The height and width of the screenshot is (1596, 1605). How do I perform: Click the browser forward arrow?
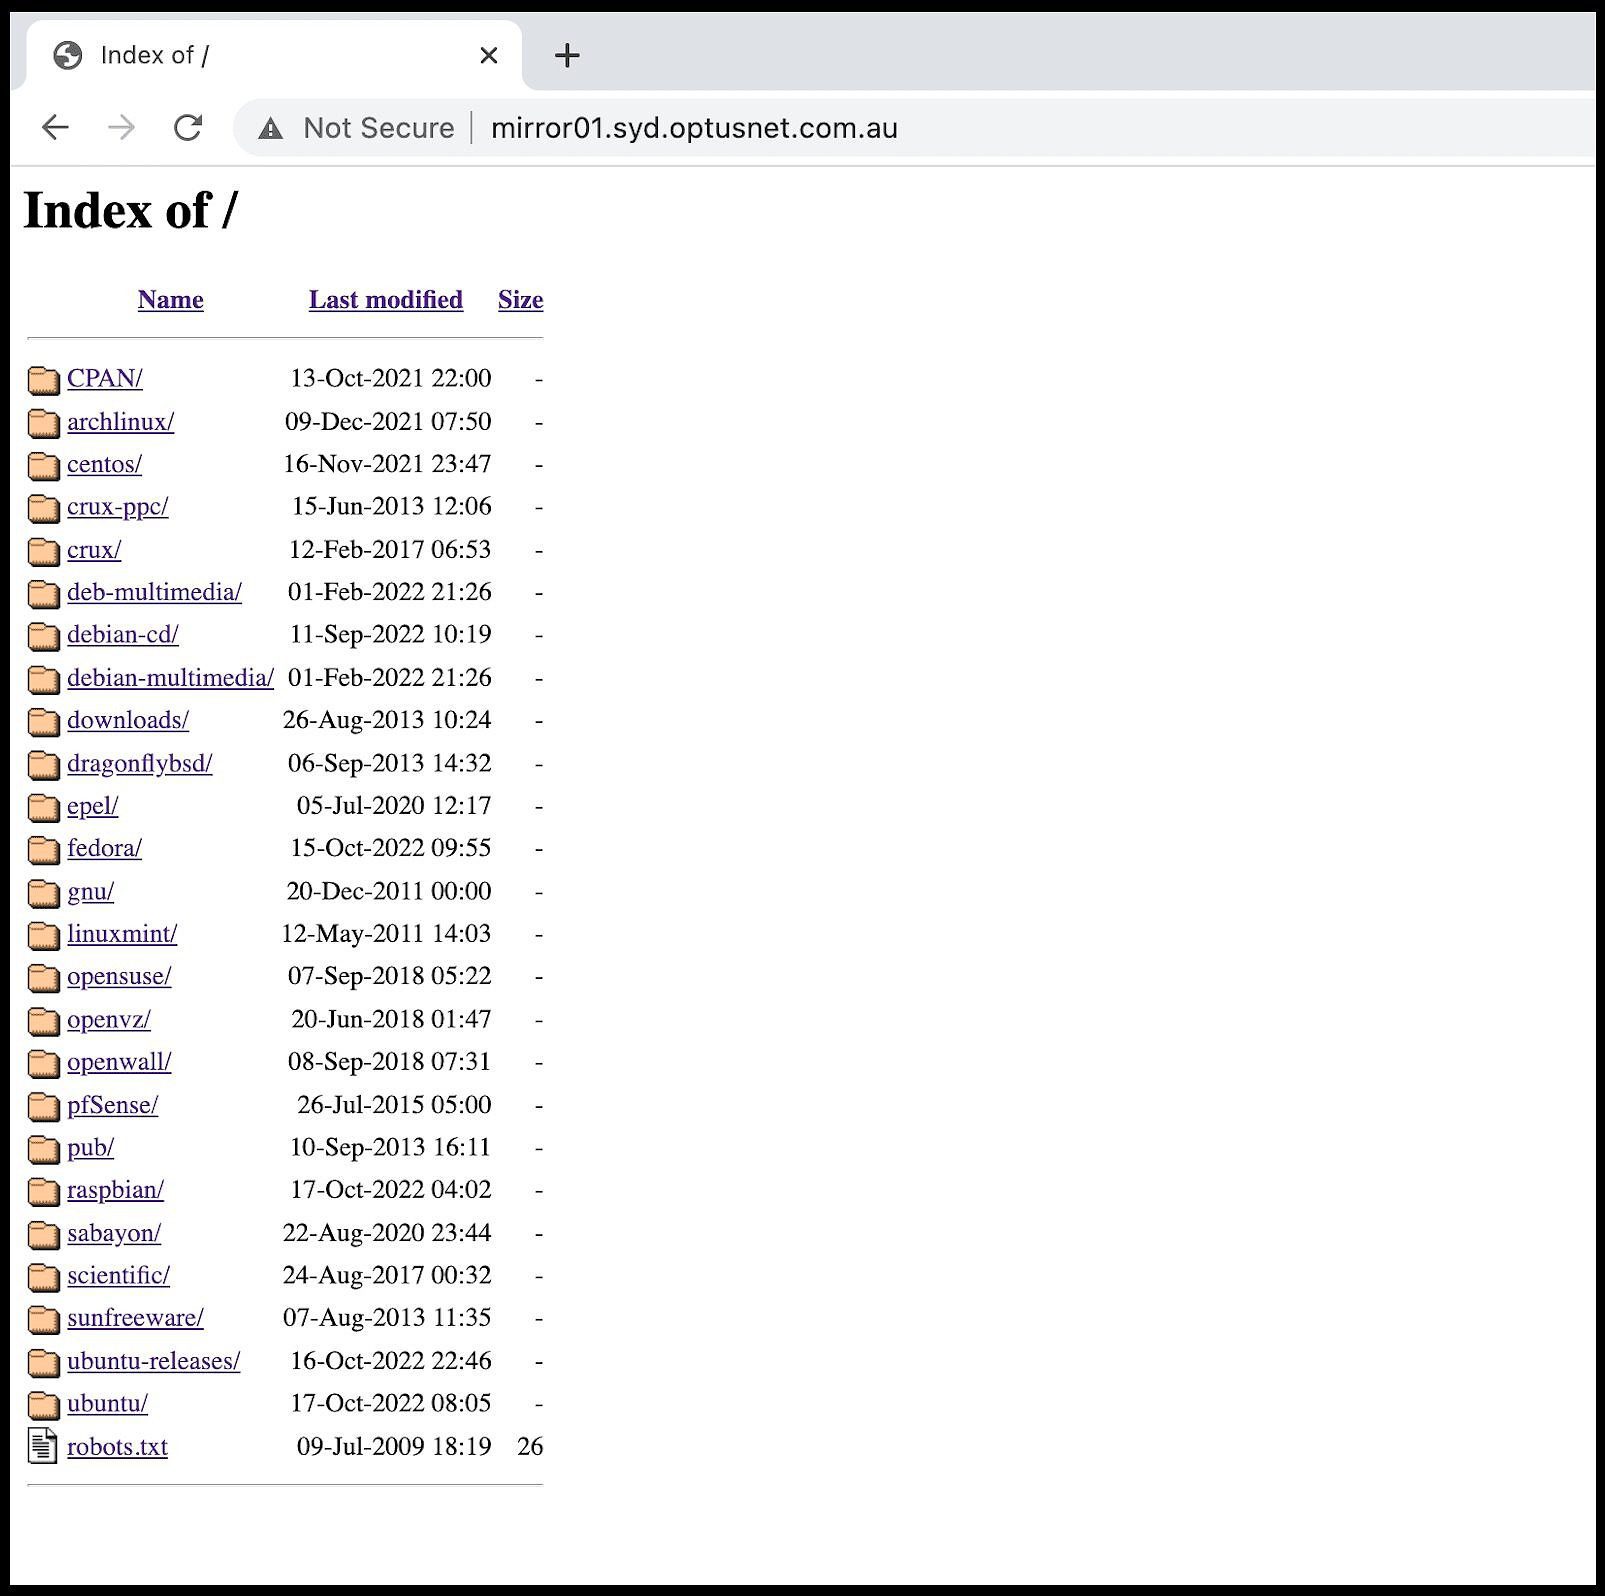click(x=121, y=128)
